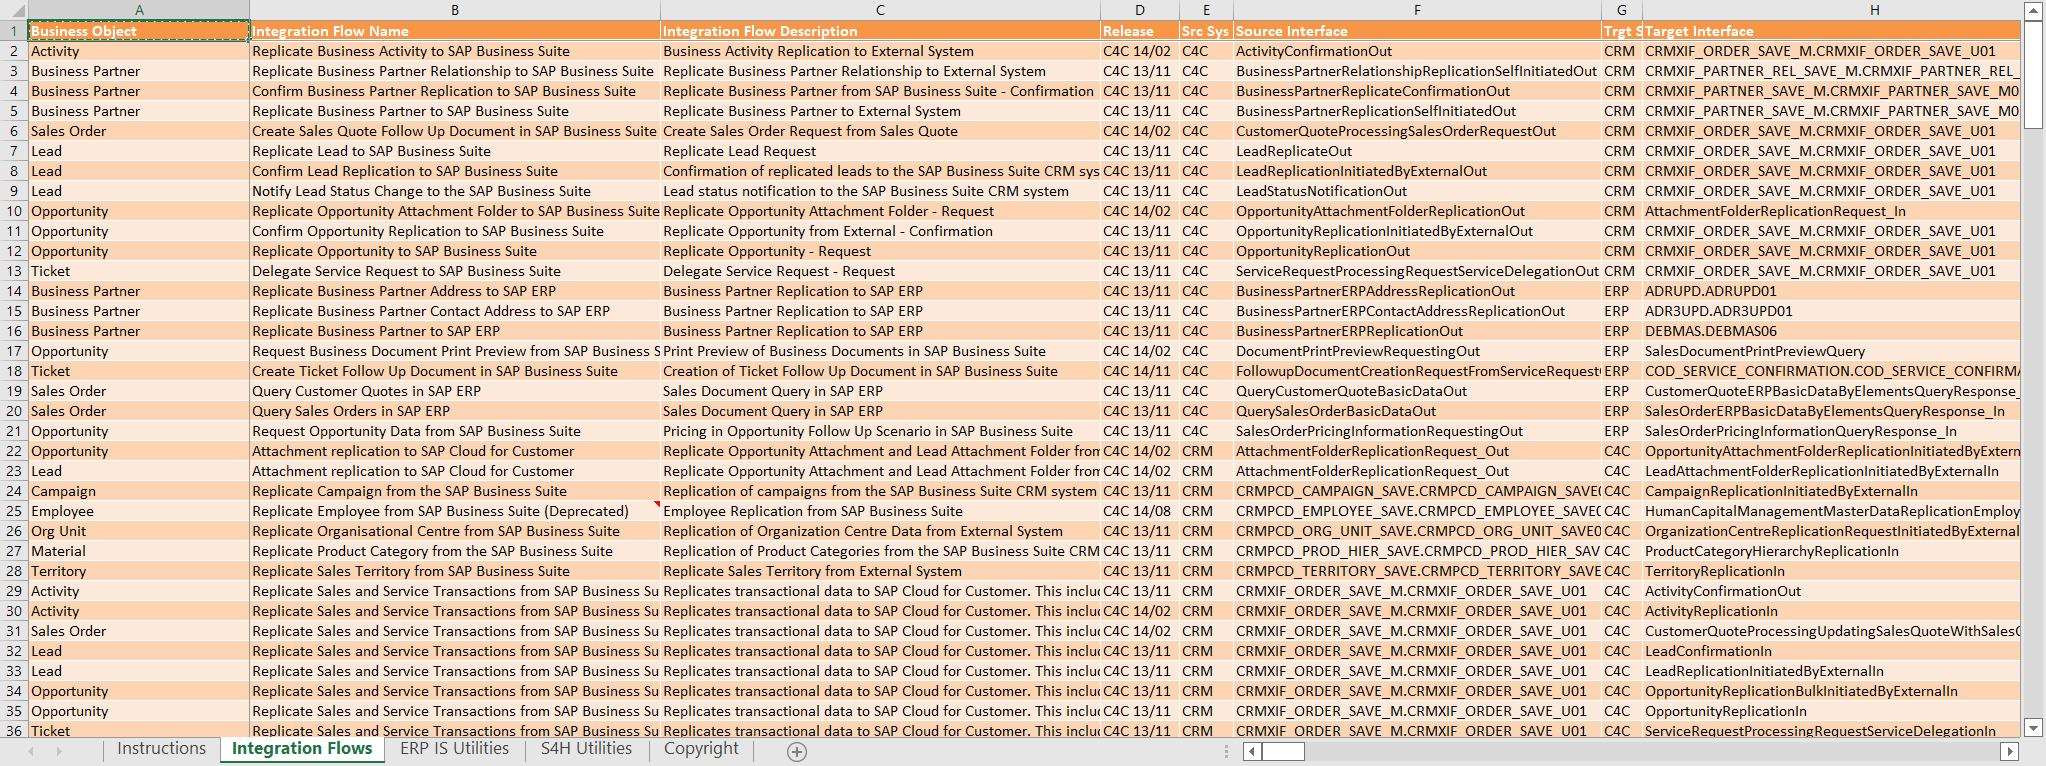Select cell 'DEBMAS.DEBMAS06'
2046x766 pixels.
(x=1831, y=331)
